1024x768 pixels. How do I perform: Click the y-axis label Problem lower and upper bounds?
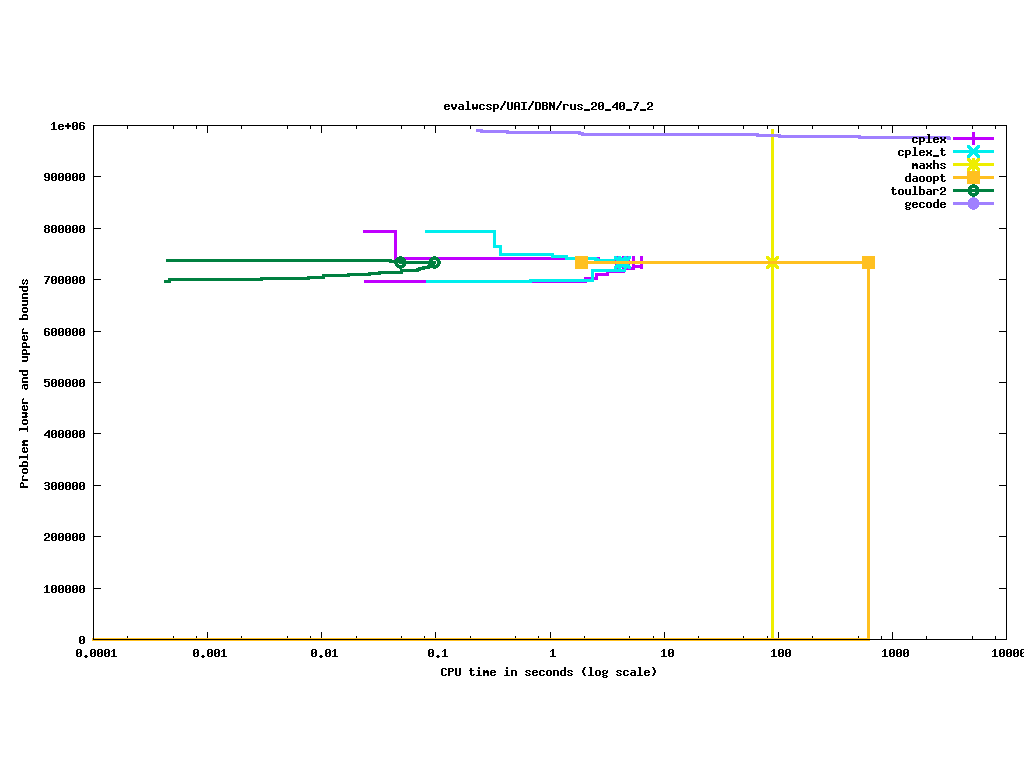pos(25,384)
